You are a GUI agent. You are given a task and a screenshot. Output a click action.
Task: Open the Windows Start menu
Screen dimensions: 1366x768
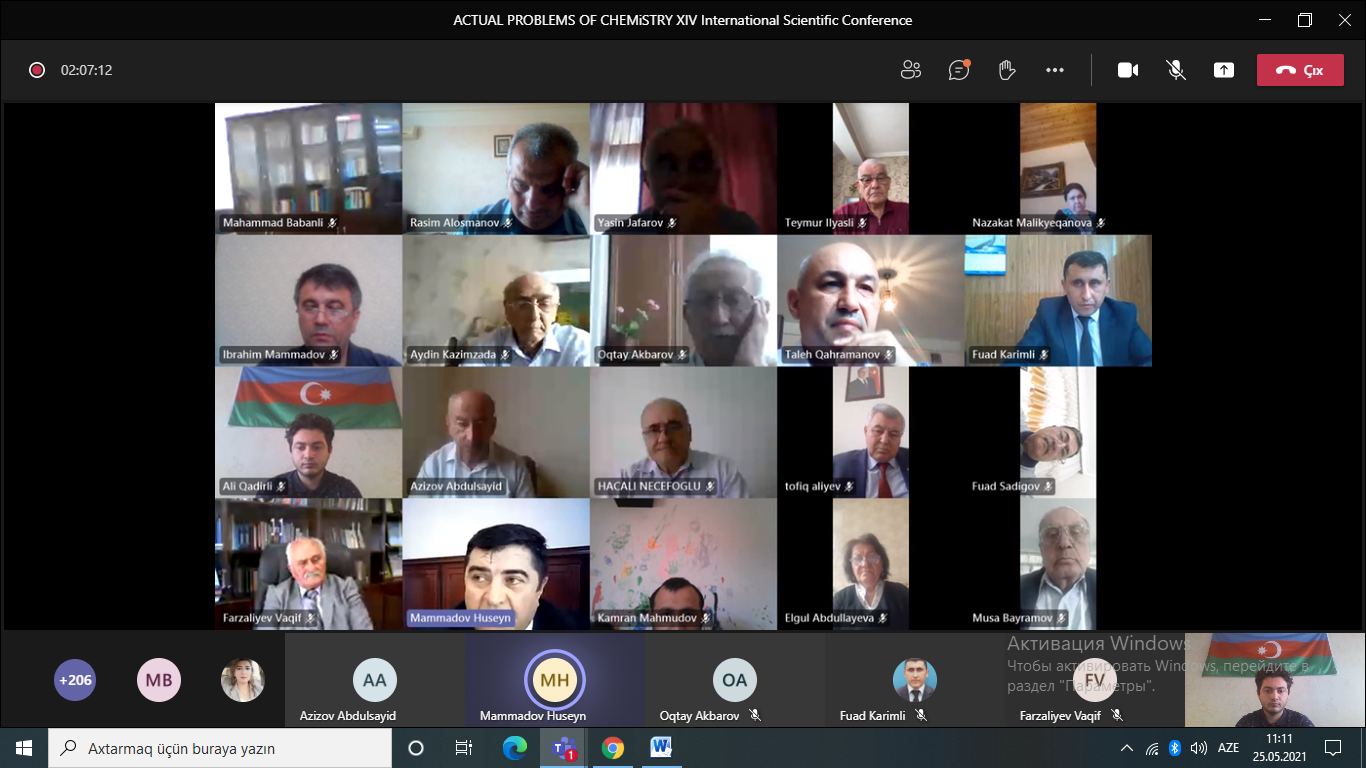pyautogui.click(x=24, y=748)
